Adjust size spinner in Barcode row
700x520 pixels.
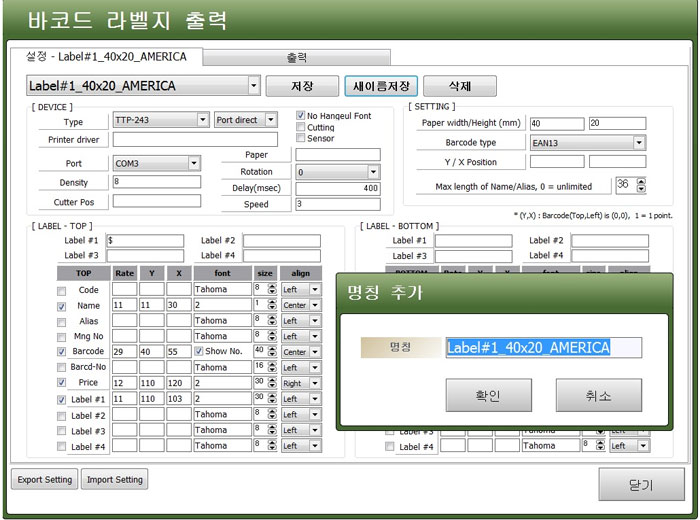(x=272, y=352)
